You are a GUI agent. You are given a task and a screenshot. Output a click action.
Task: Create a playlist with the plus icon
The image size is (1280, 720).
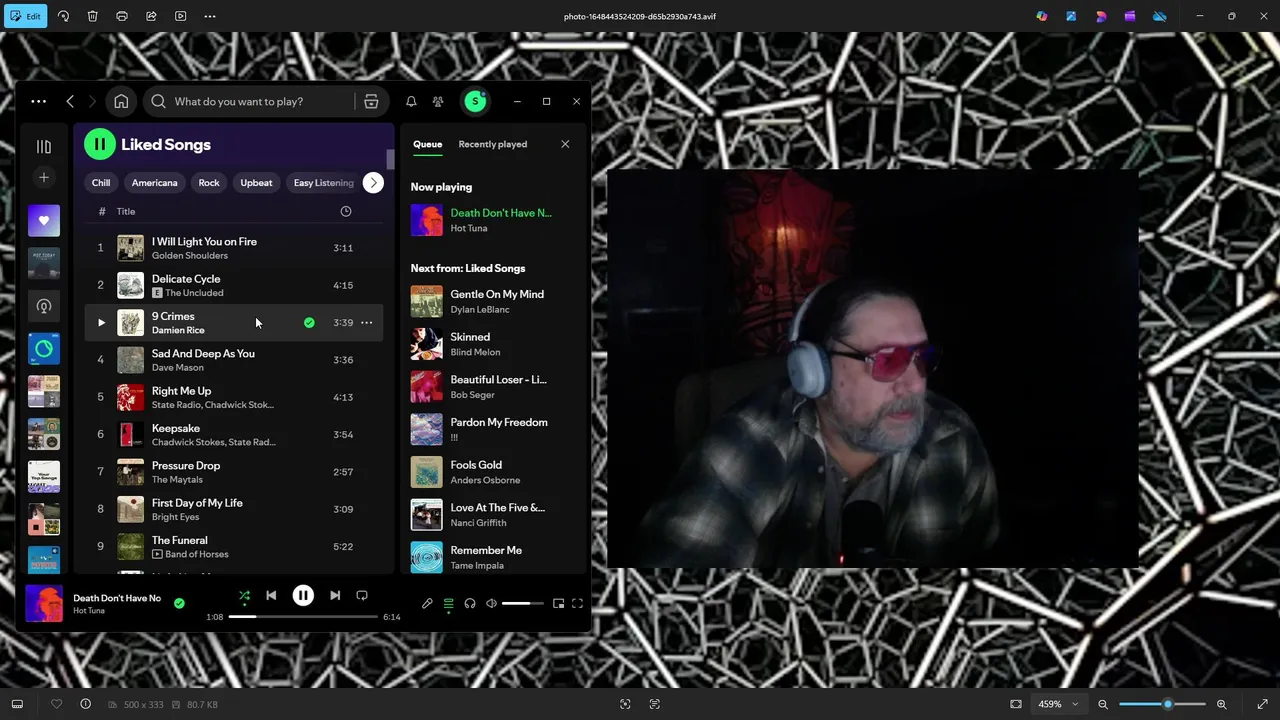(x=43, y=177)
